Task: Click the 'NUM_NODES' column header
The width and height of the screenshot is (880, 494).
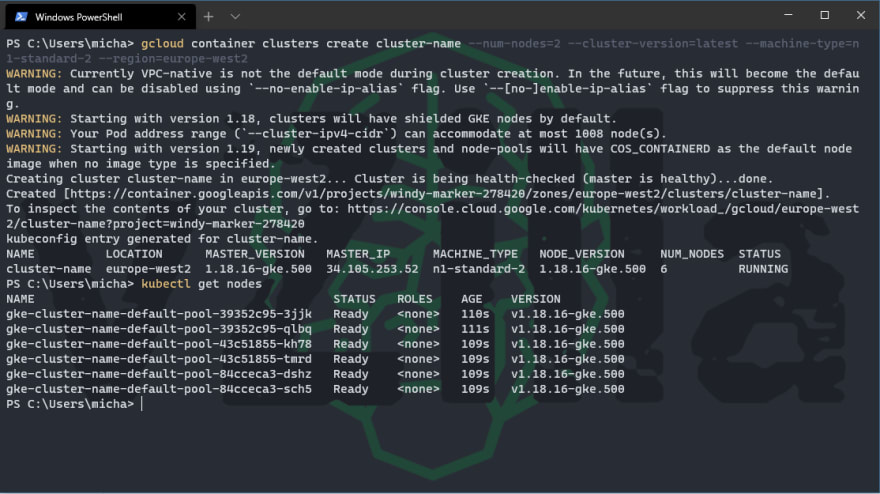Action: pyautogui.click(x=691, y=254)
